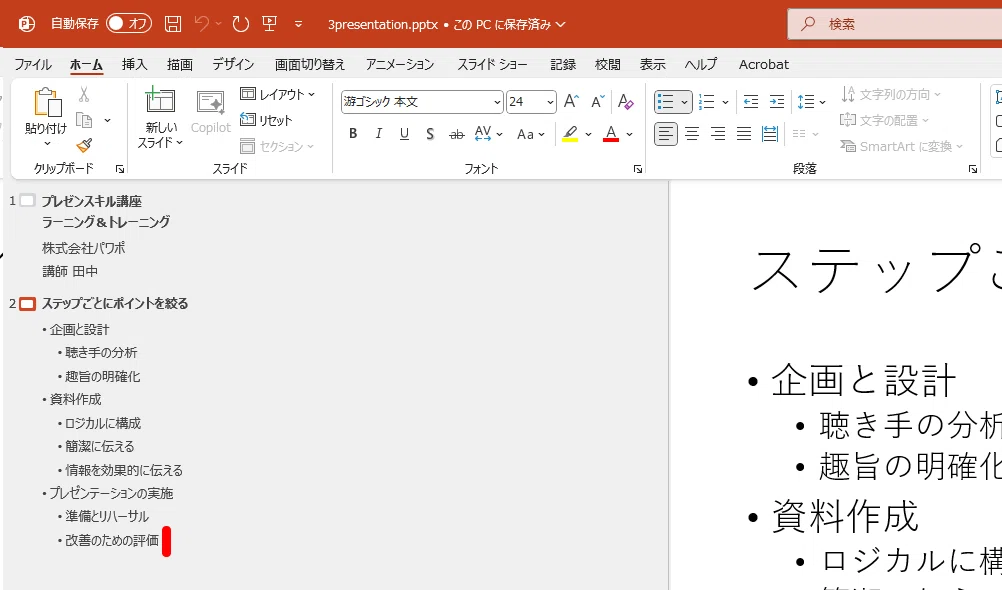Toggle text Shadow formatting
The width and height of the screenshot is (1002, 590).
click(430, 134)
